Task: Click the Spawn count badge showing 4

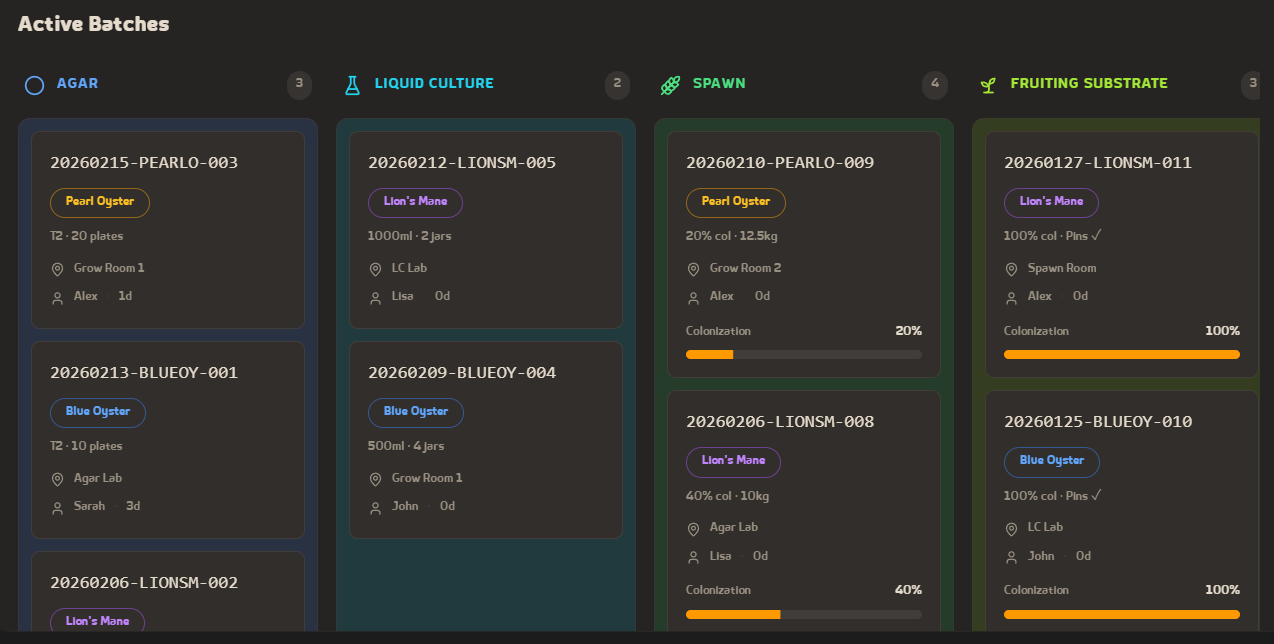Action: point(935,85)
